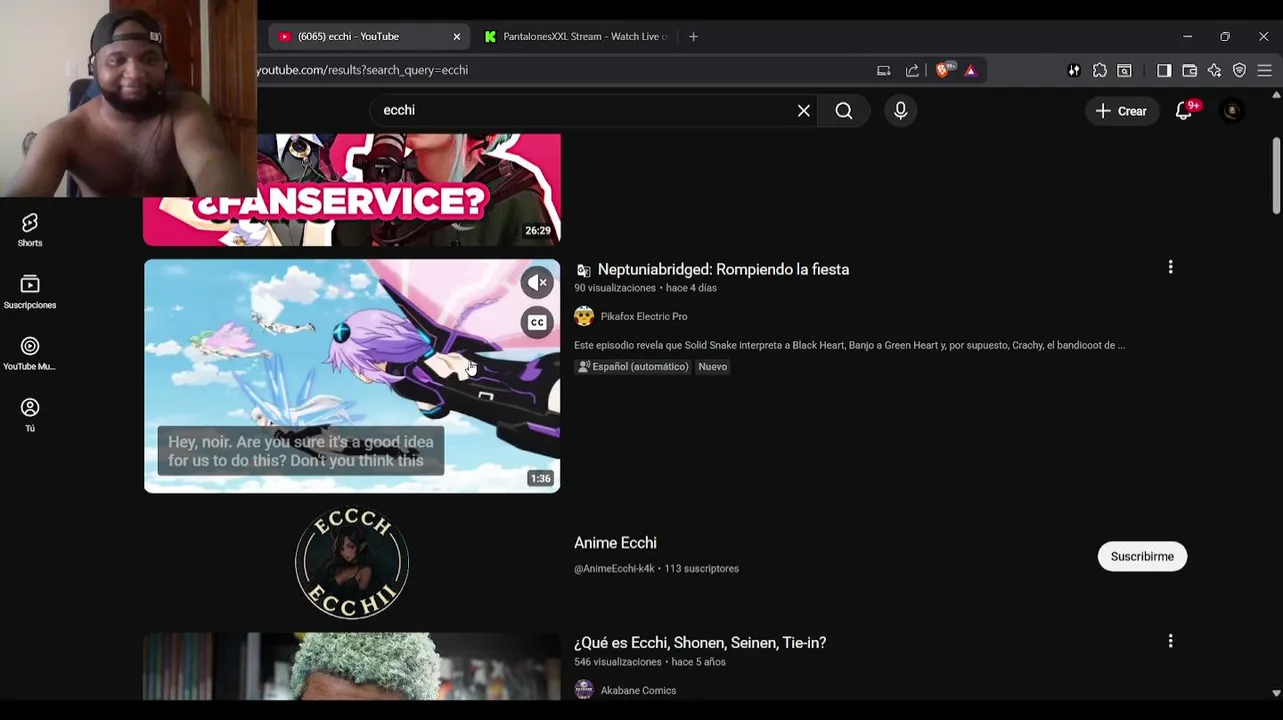Click the scrollbar up arrow
Screen dimensions: 1283x720
pos(1276,95)
